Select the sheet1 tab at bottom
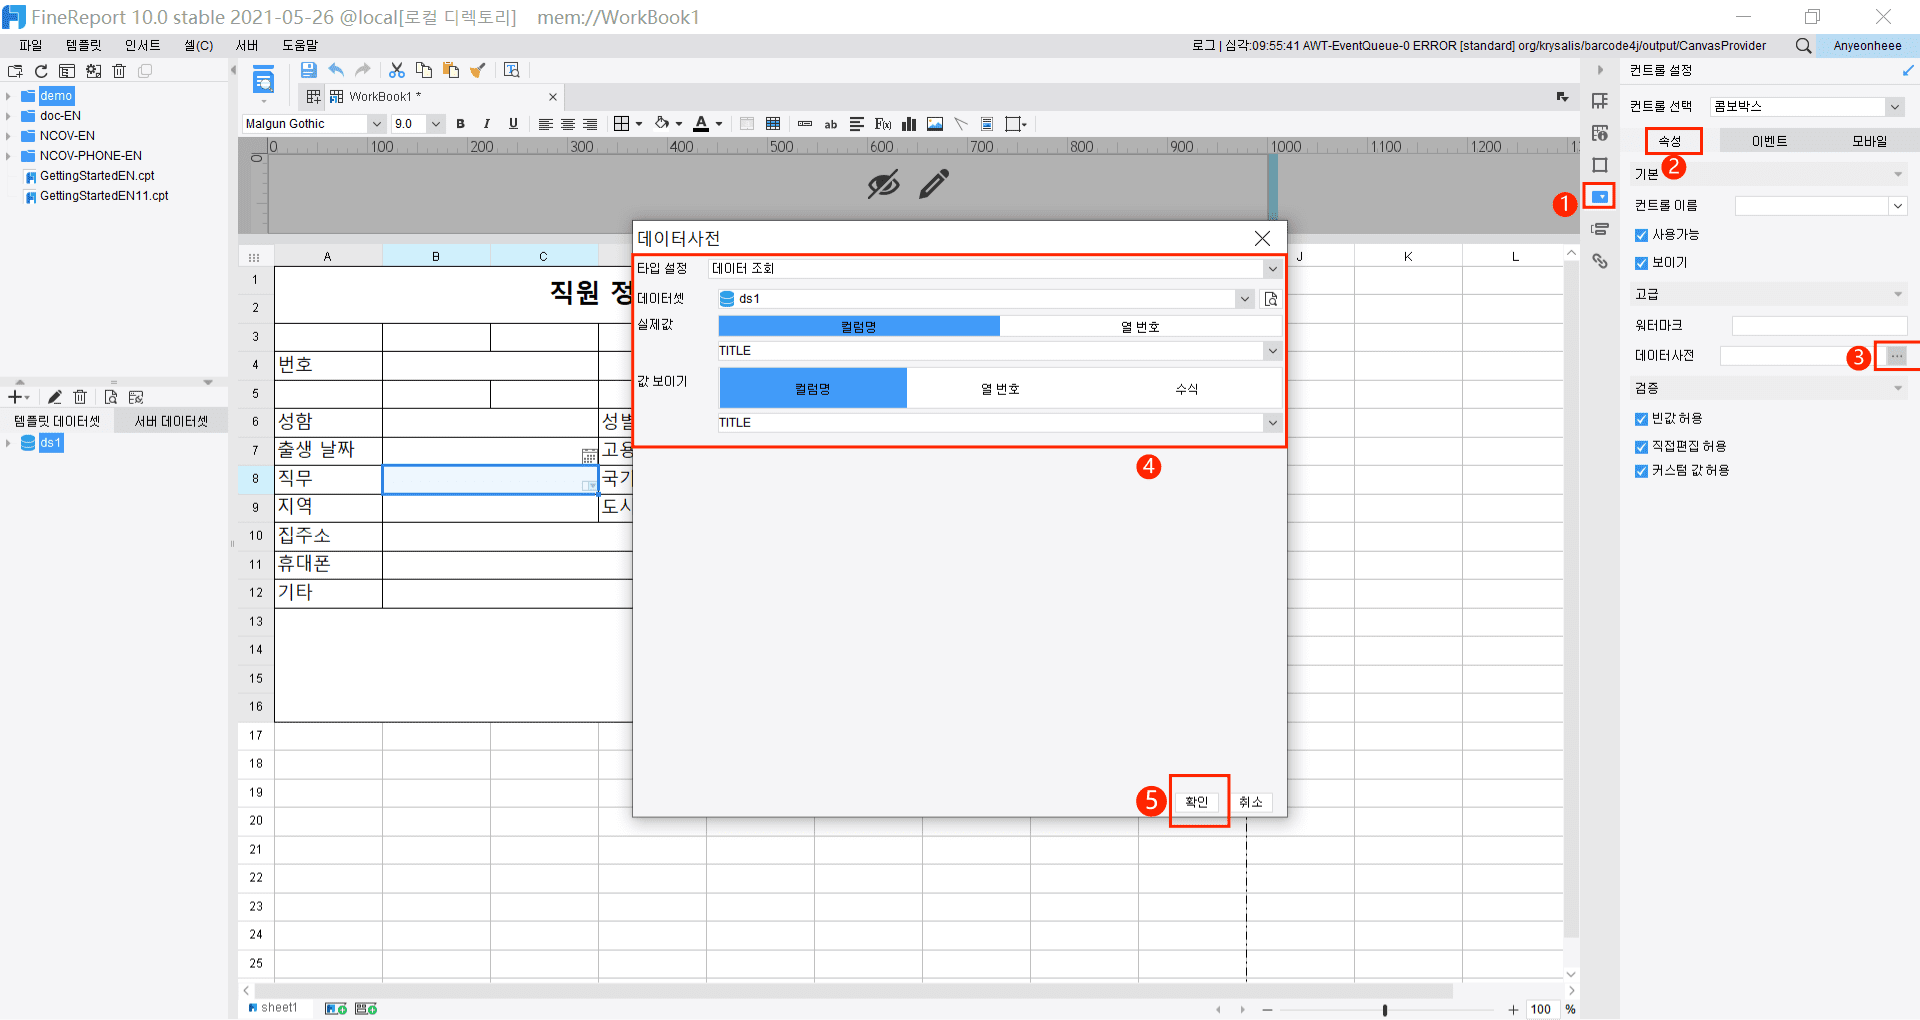 [273, 1008]
